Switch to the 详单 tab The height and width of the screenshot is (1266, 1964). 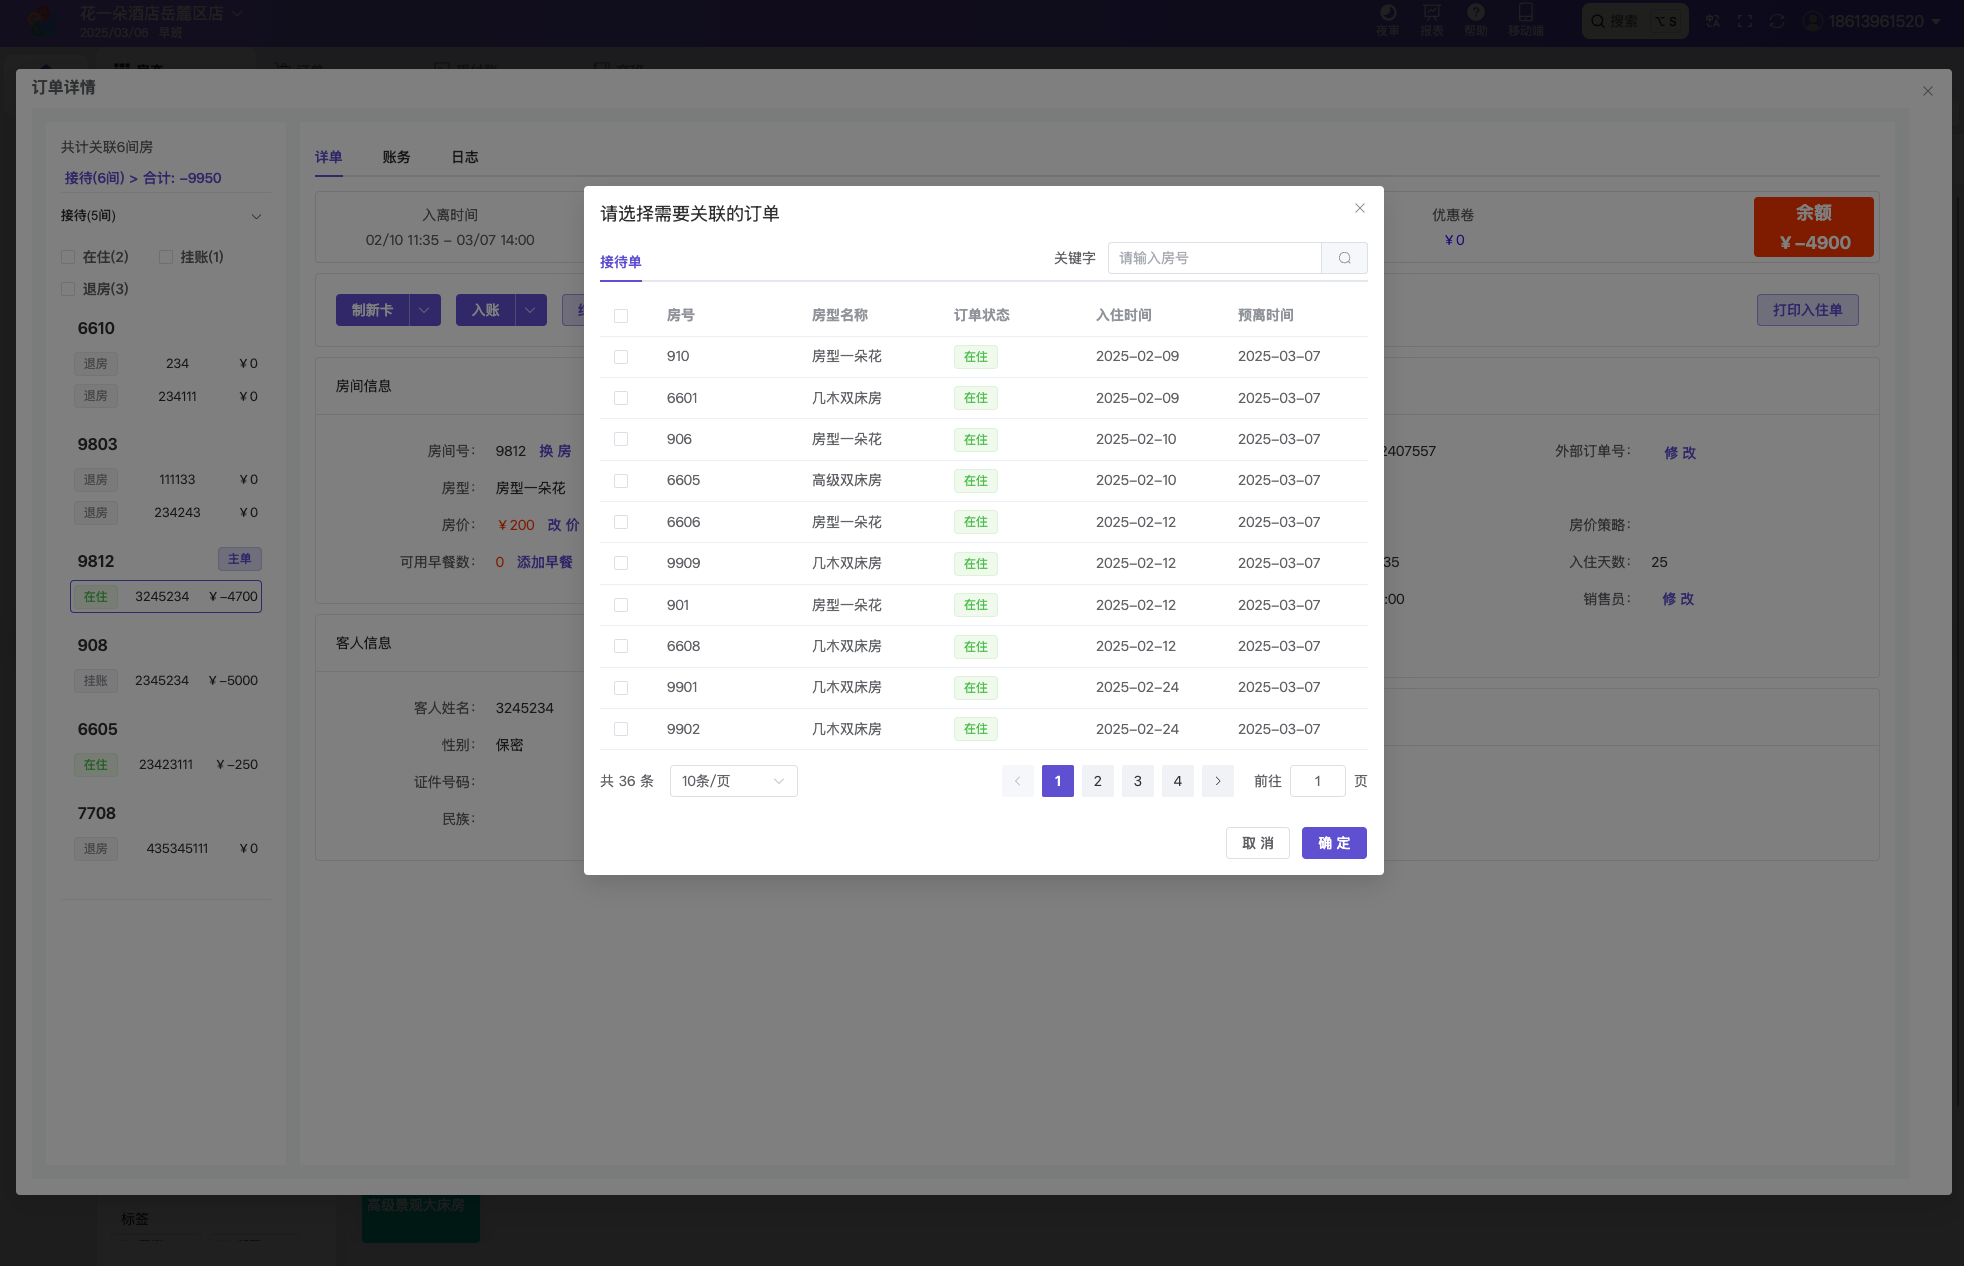click(328, 157)
